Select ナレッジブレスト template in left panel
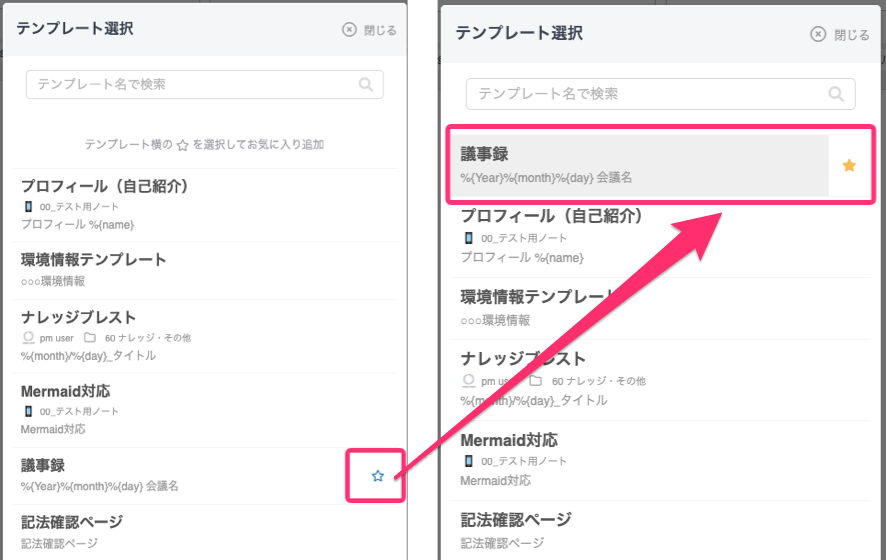Image resolution: width=886 pixels, height=560 pixels. point(78,317)
